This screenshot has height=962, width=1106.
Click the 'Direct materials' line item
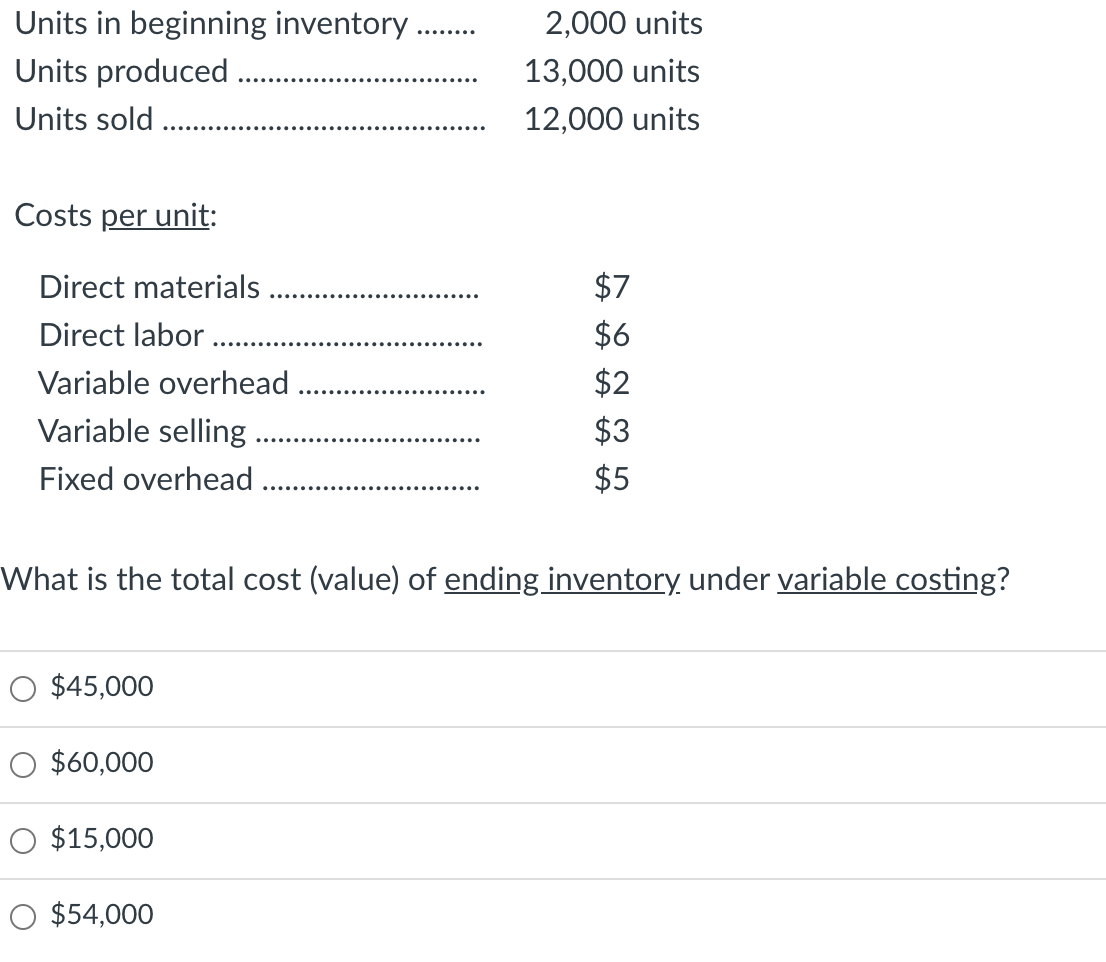[x=148, y=287]
